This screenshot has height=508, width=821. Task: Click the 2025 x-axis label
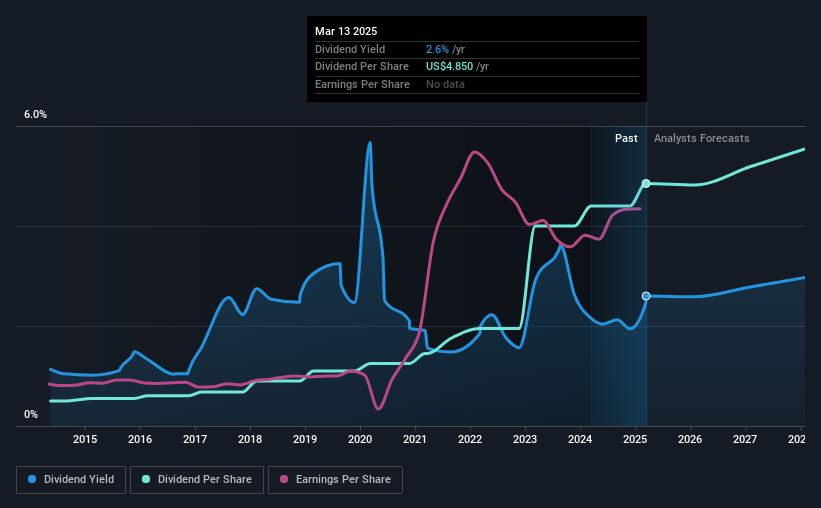[635, 439]
